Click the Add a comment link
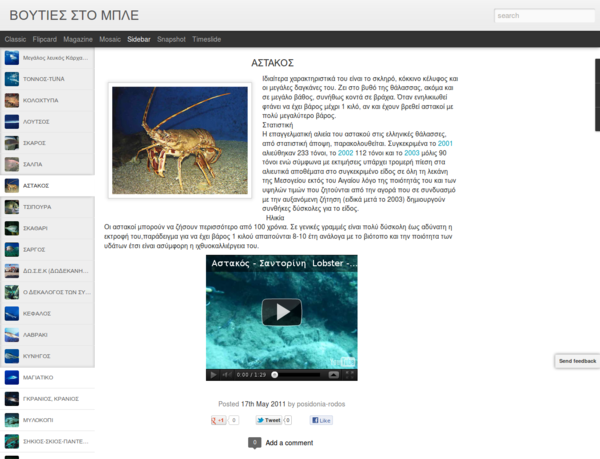600x459 pixels. pos(289,442)
